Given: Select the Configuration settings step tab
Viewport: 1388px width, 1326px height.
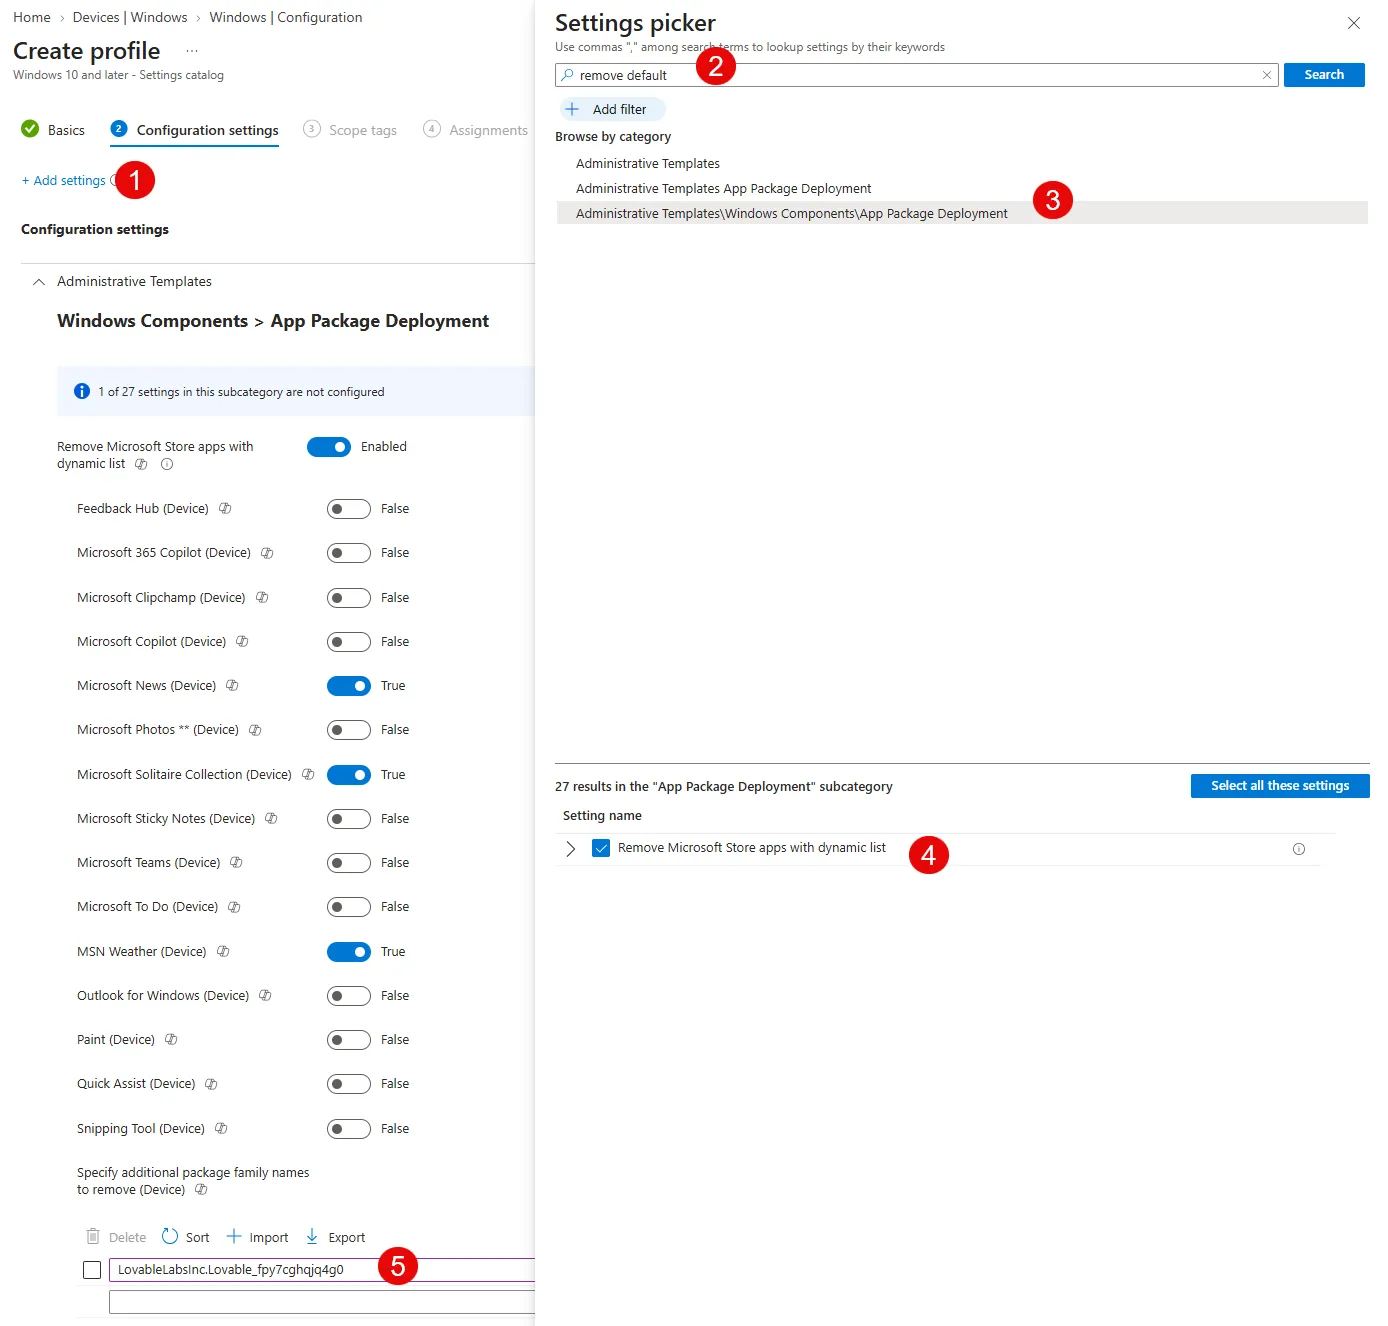Looking at the screenshot, I should click(x=195, y=130).
